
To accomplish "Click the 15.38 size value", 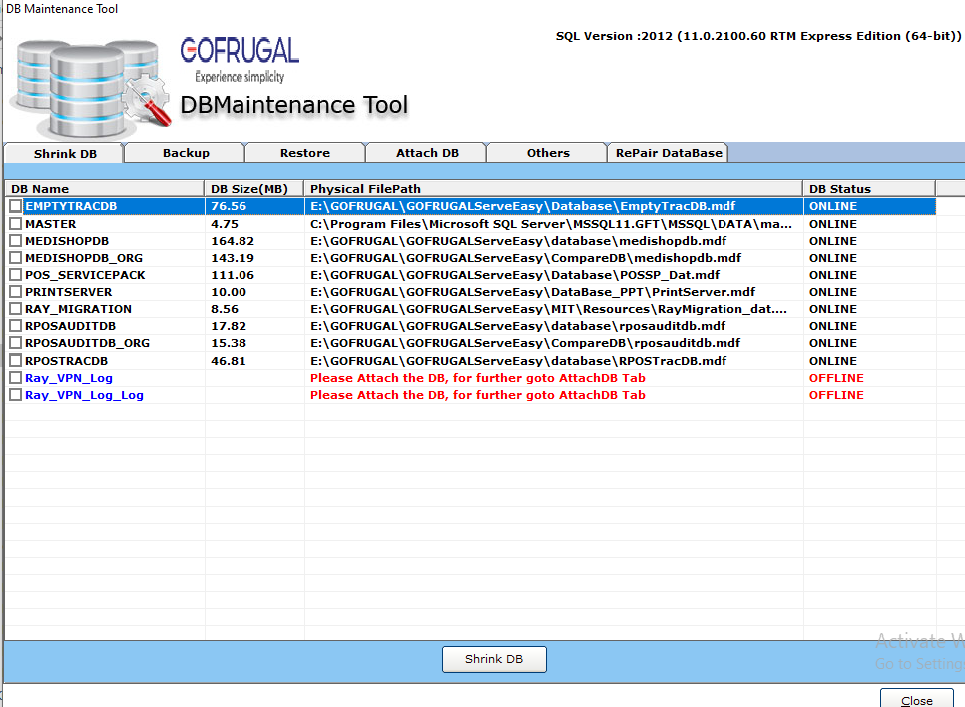I will tap(228, 343).
